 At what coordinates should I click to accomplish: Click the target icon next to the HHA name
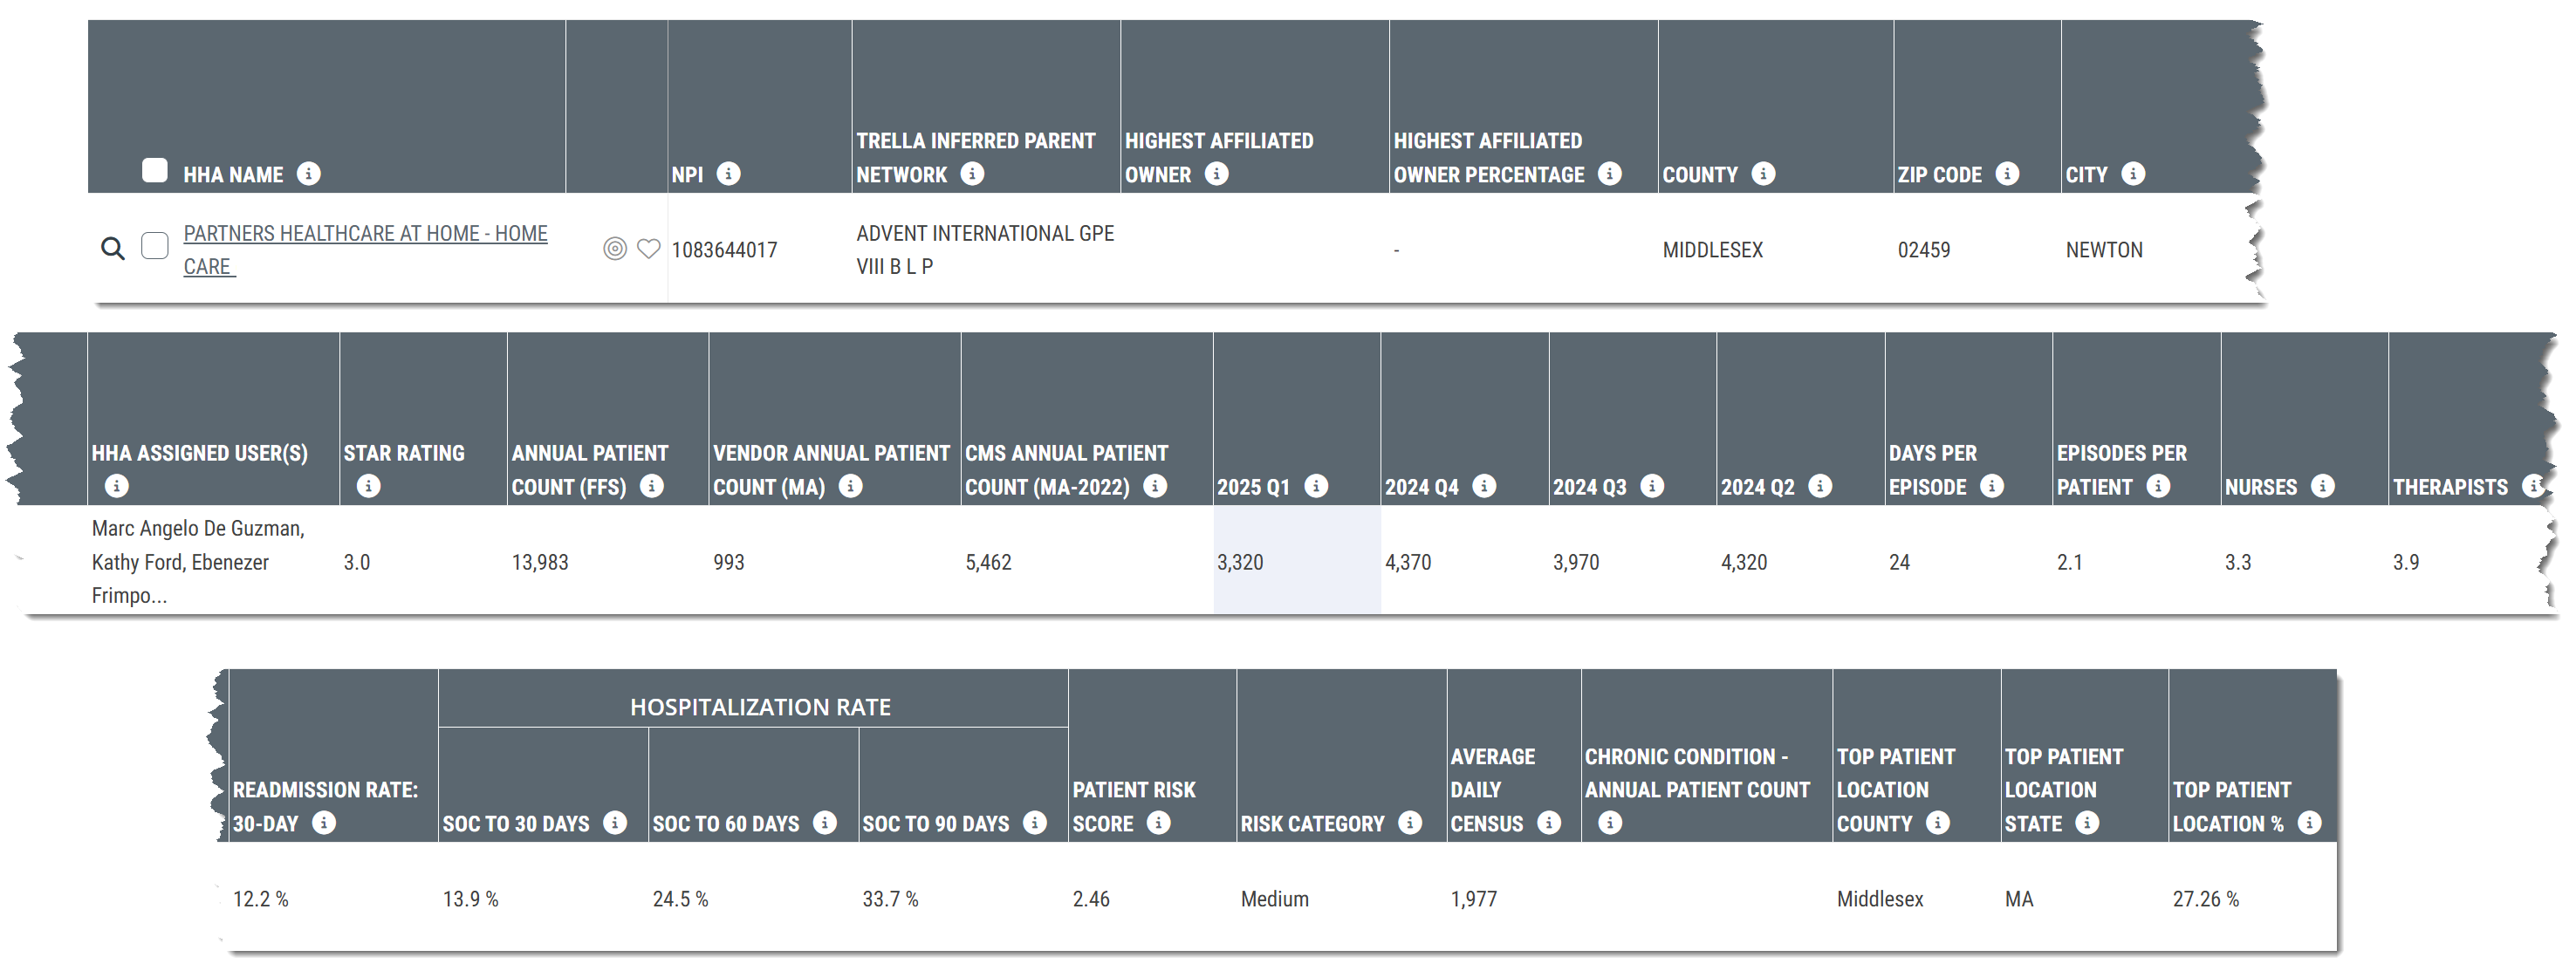click(x=615, y=249)
